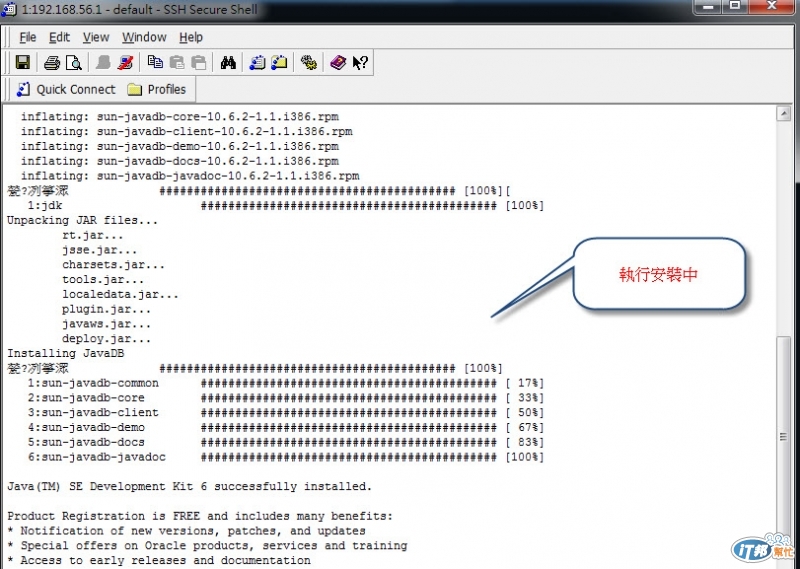Click the Profiles button label
This screenshot has height=569, width=800.
[166, 89]
